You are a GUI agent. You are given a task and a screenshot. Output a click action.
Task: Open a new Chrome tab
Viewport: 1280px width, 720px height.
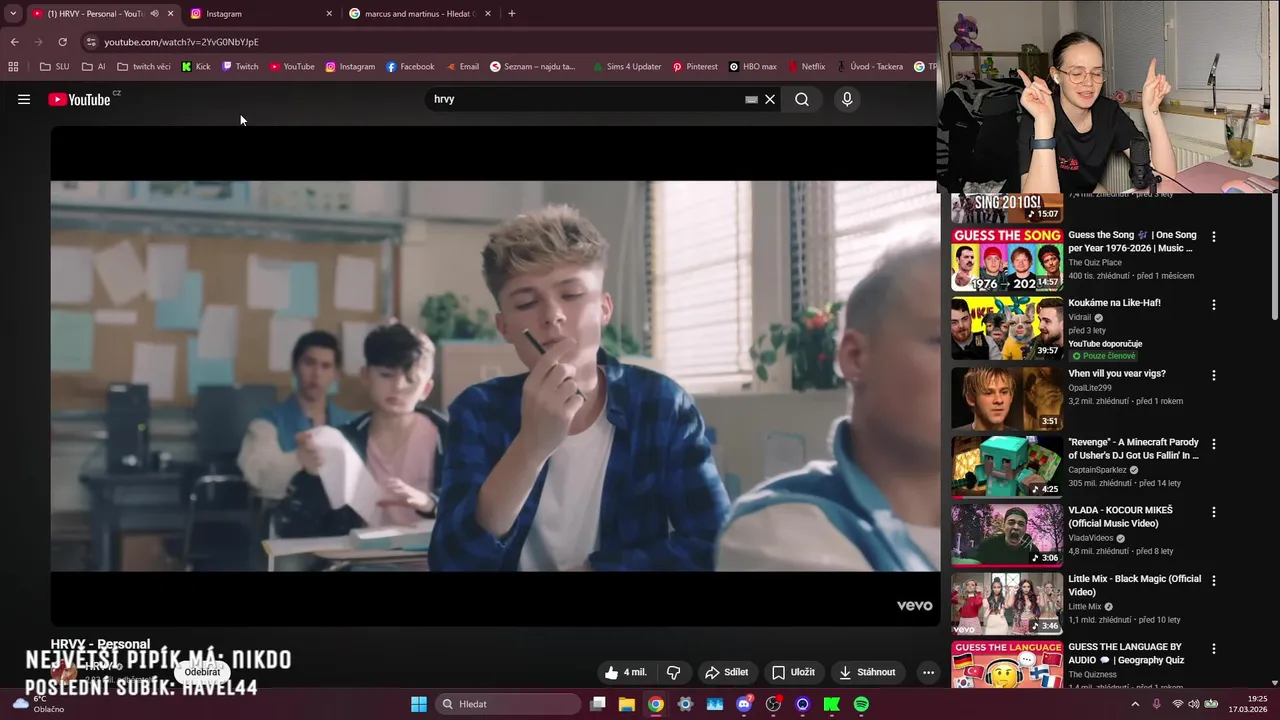coord(512,14)
